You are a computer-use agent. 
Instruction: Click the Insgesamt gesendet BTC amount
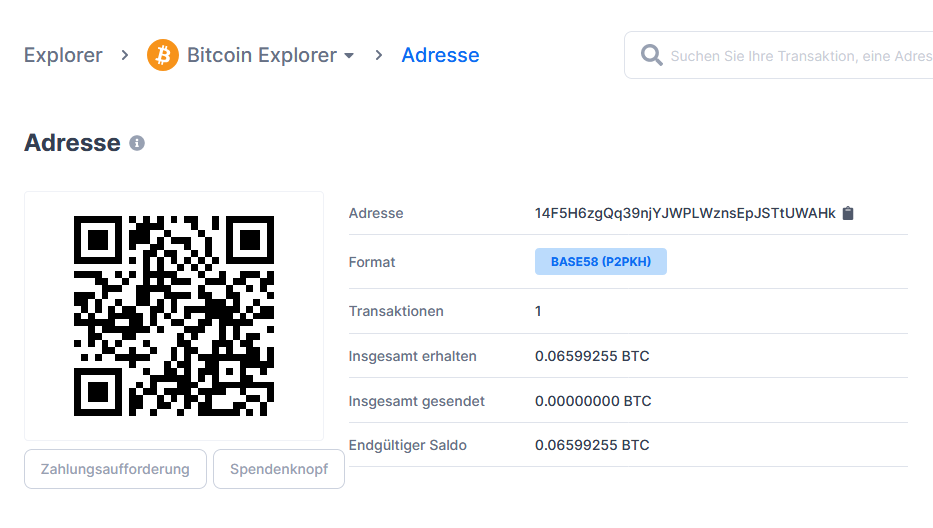(592, 401)
